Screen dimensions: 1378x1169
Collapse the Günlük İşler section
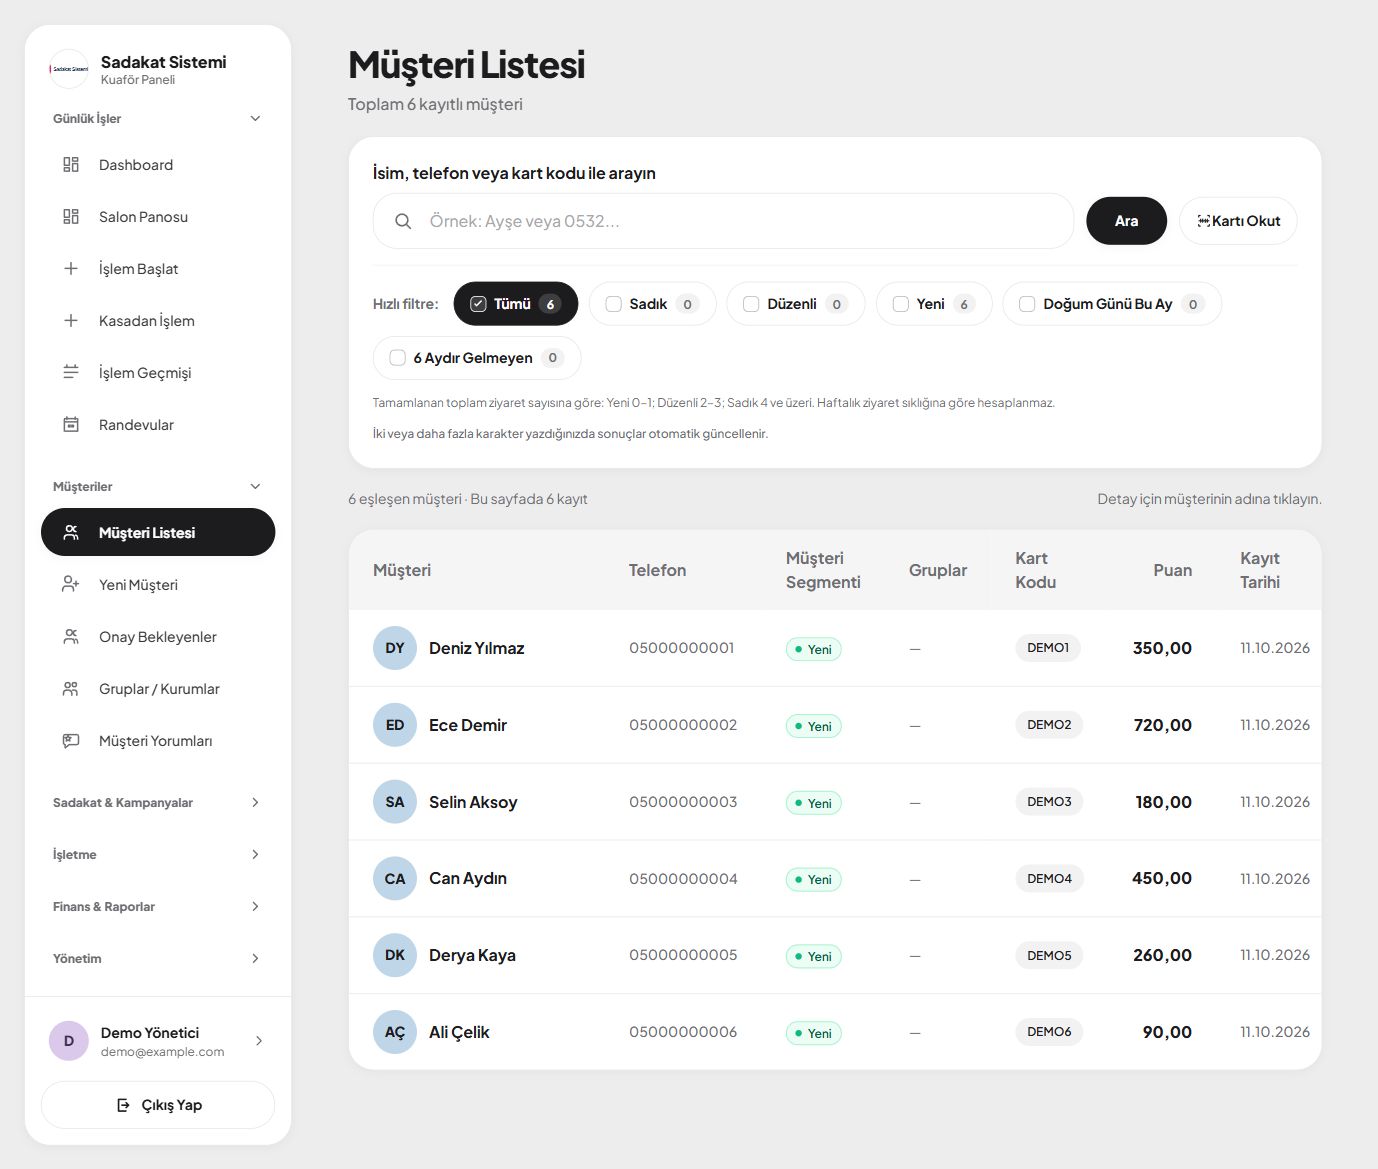click(x=157, y=118)
